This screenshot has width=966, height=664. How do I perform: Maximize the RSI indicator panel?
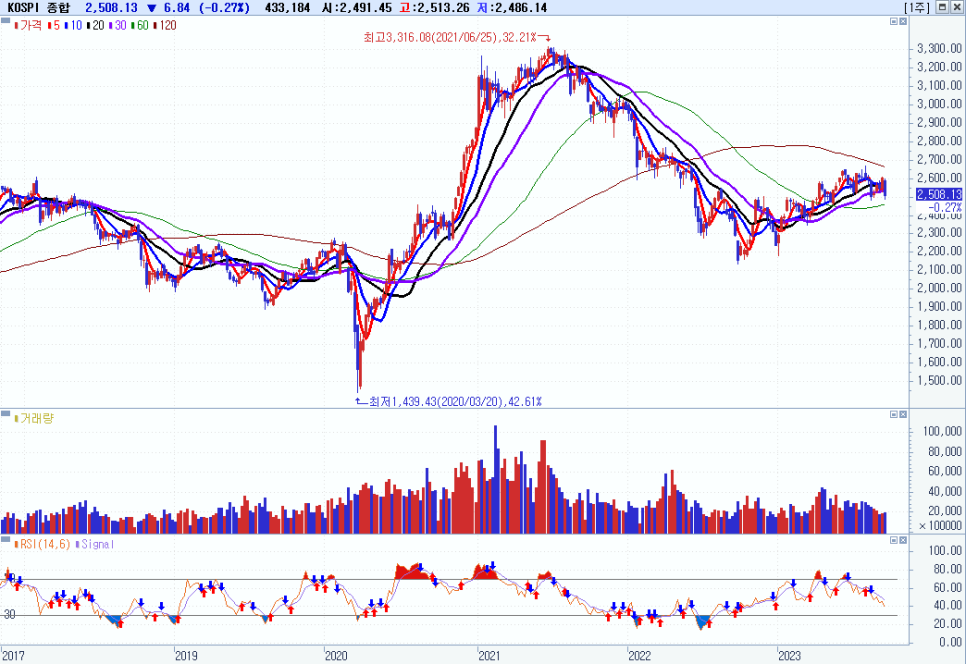pos(894,540)
